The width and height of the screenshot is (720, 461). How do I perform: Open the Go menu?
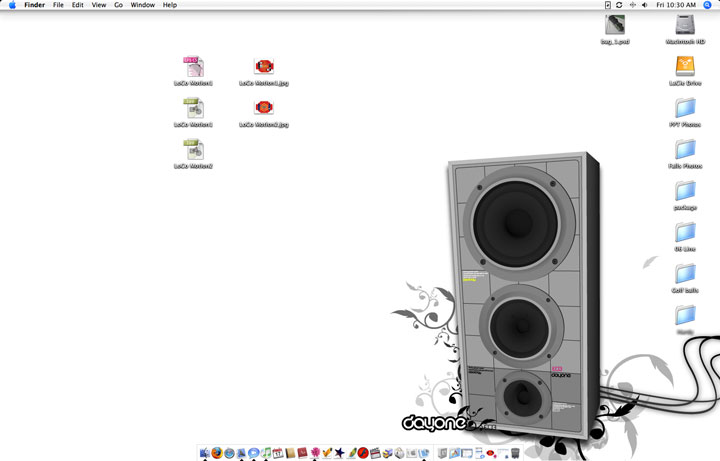[x=118, y=5]
